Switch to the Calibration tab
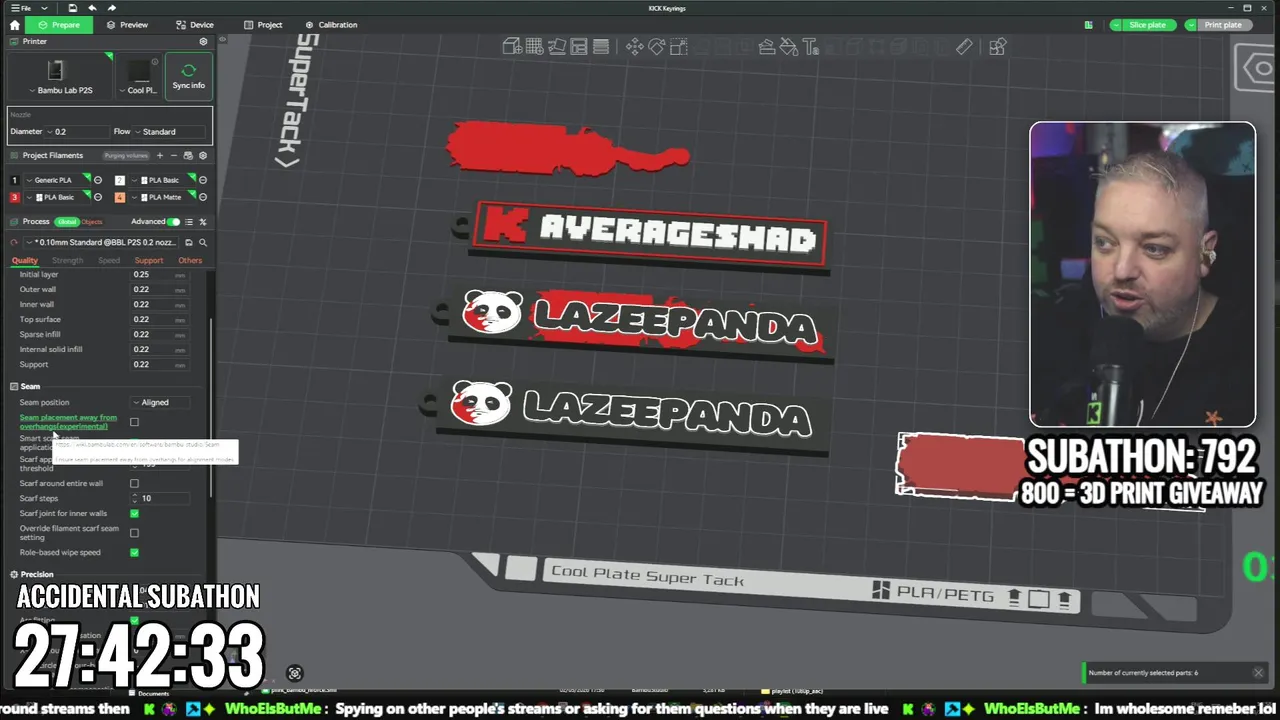The width and height of the screenshot is (1280, 720). click(x=331, y=25)
